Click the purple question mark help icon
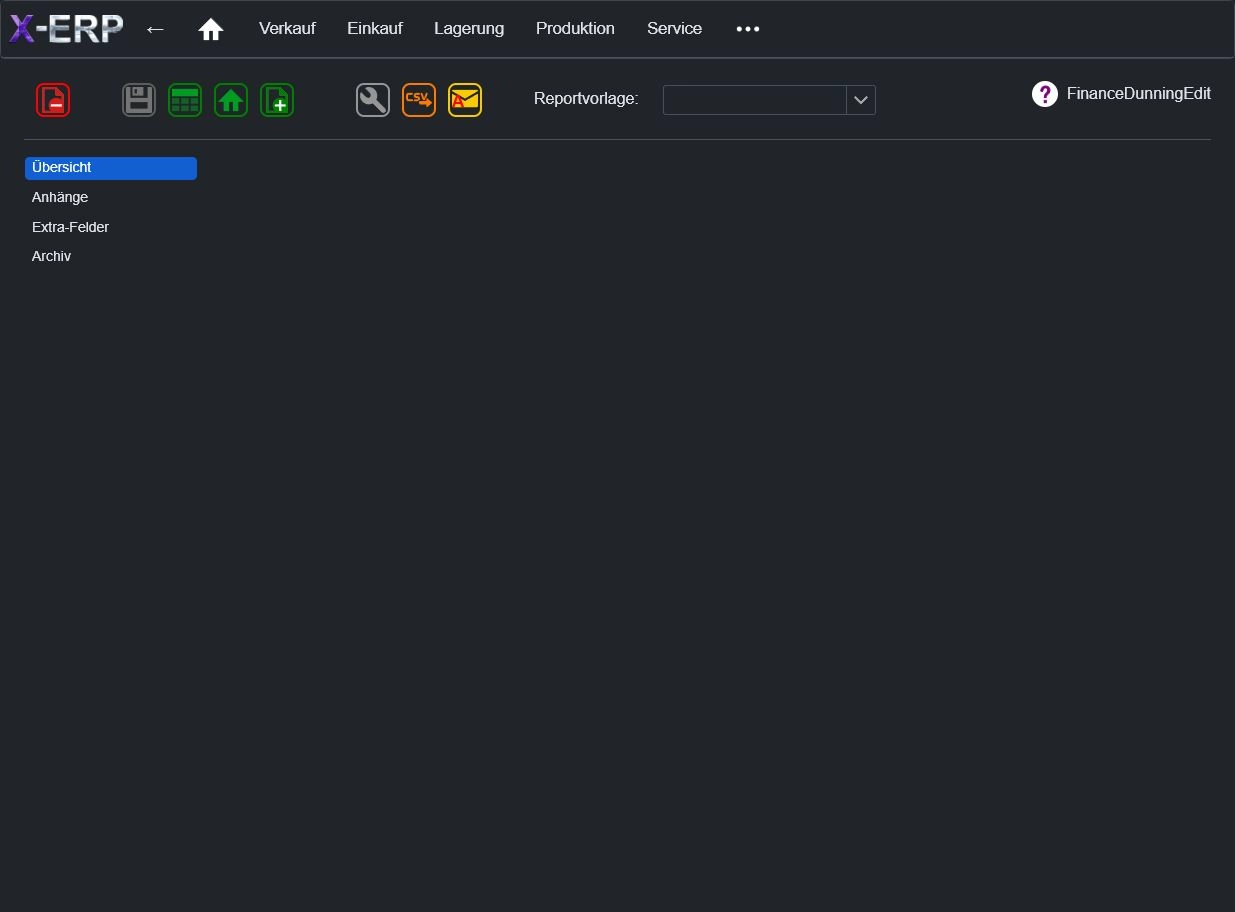This screenshot has width=1235, height=912. click(1045, 94)
